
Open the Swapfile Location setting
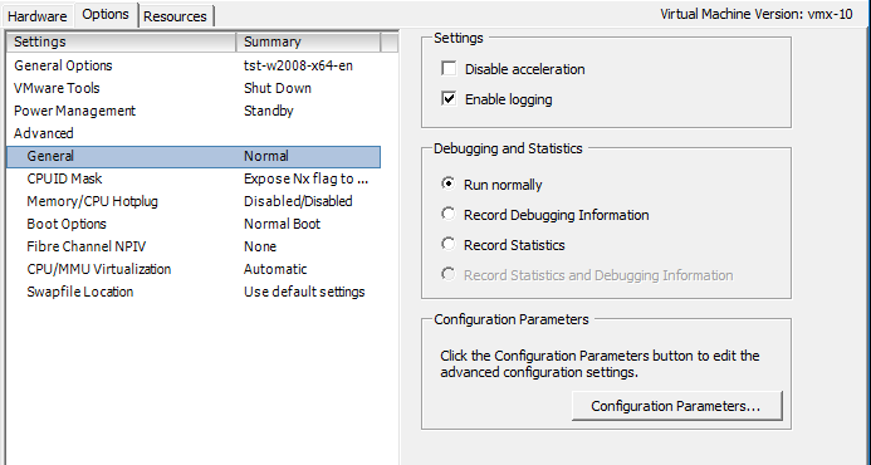pos(80,292)
